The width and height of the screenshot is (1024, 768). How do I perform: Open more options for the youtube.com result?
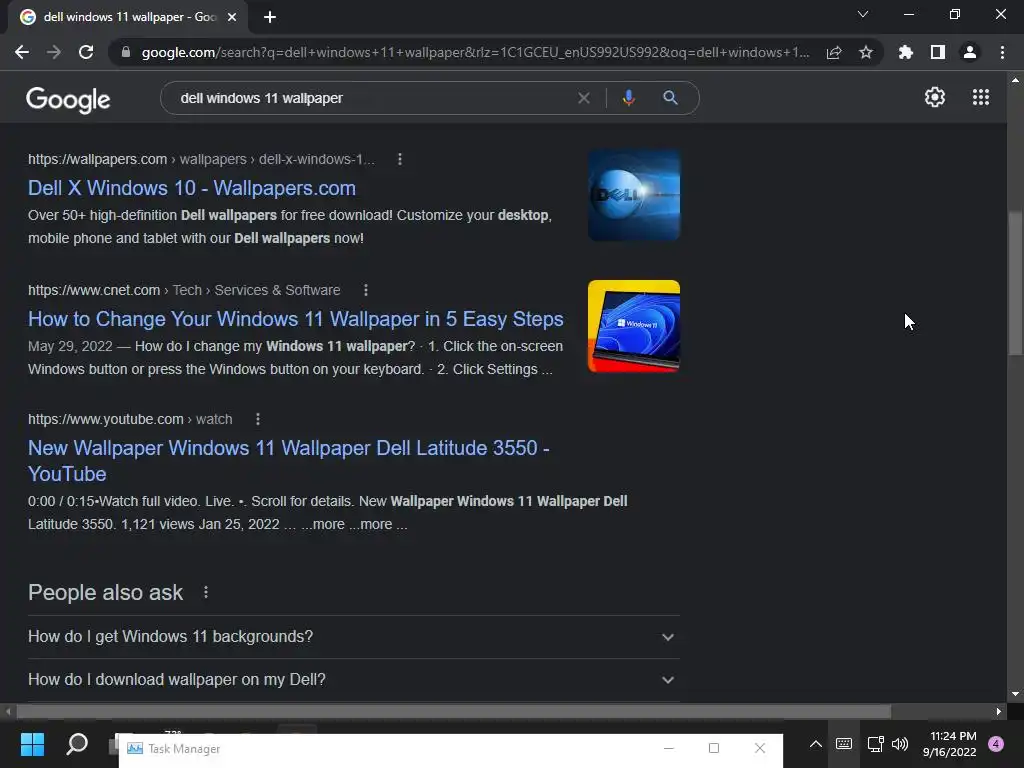coord(258,419)
